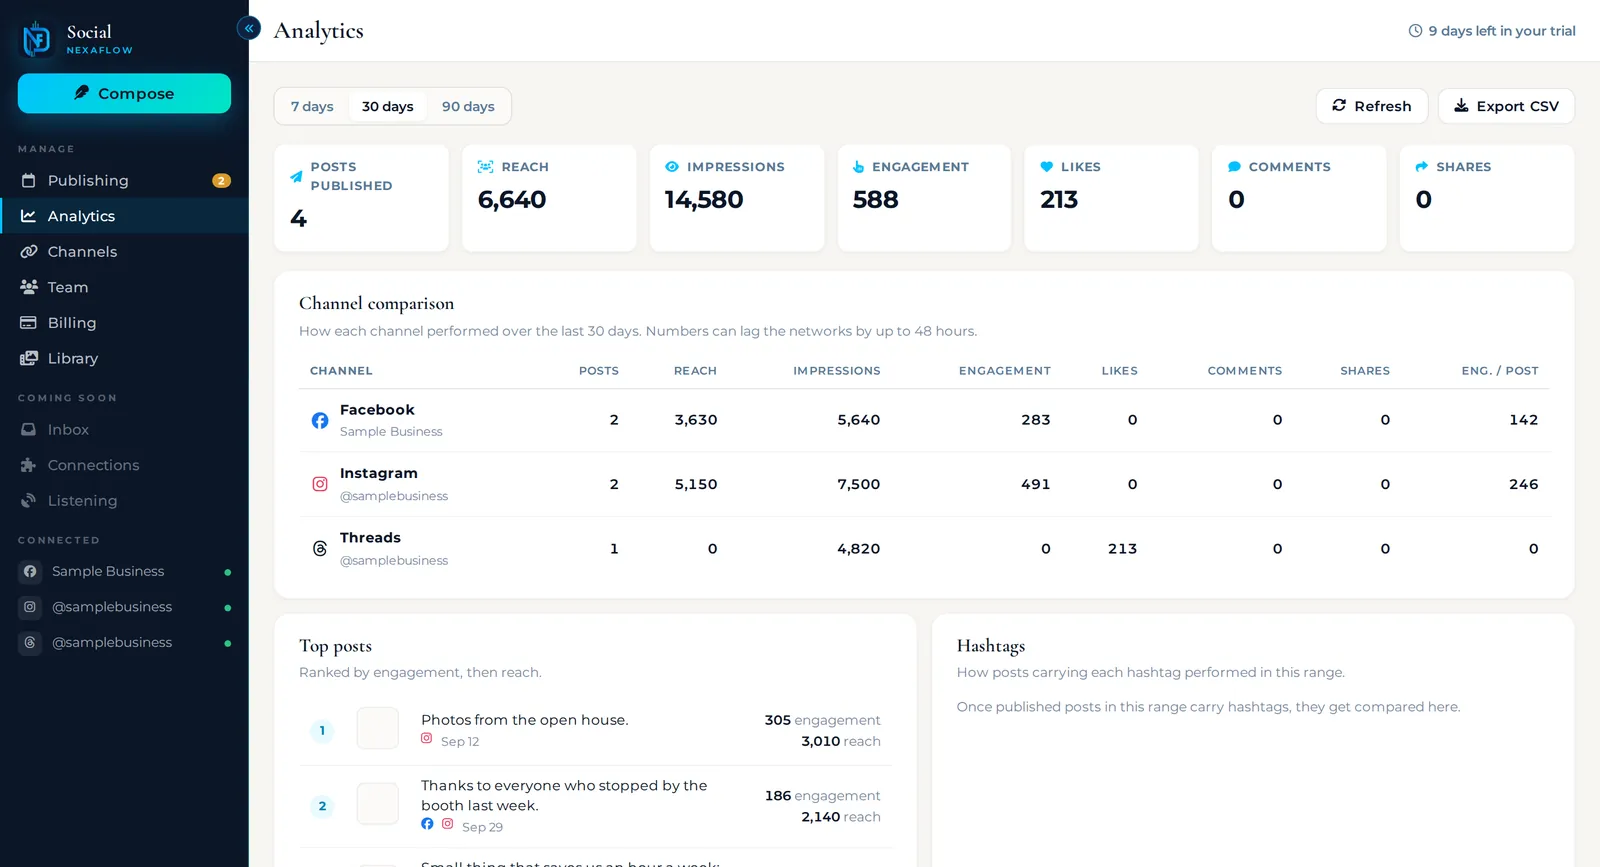
Task: Click the Billing card icon
Action: pos(29,323)
